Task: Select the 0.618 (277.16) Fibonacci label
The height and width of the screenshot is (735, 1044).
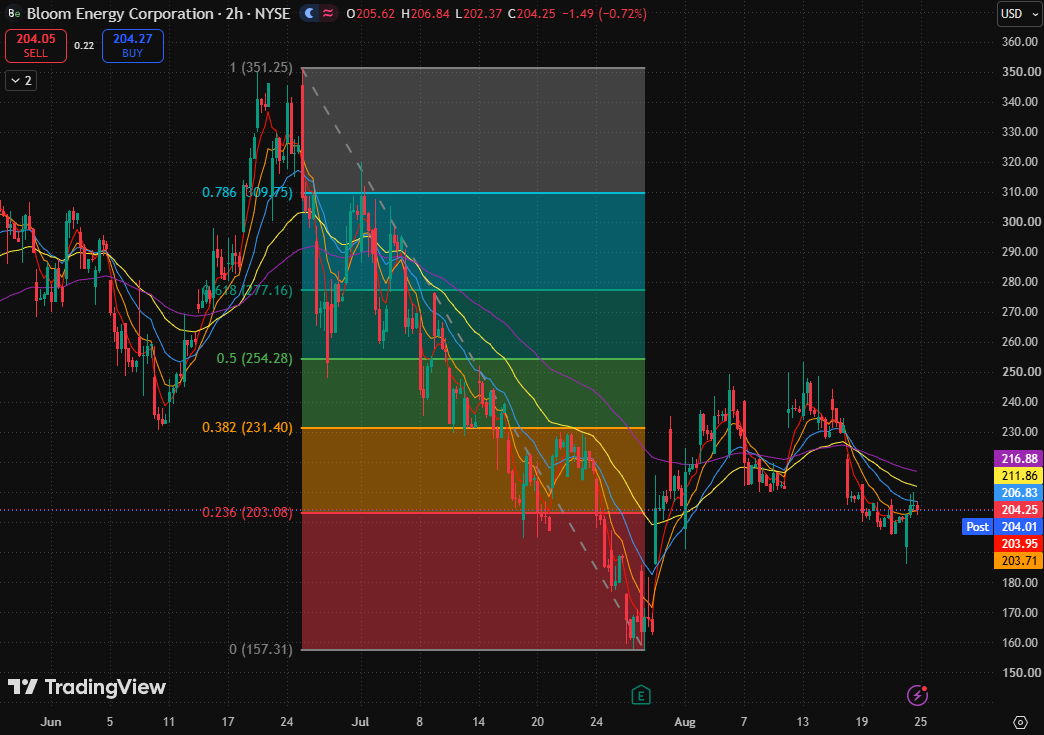Action: click(x=247, y=290)
